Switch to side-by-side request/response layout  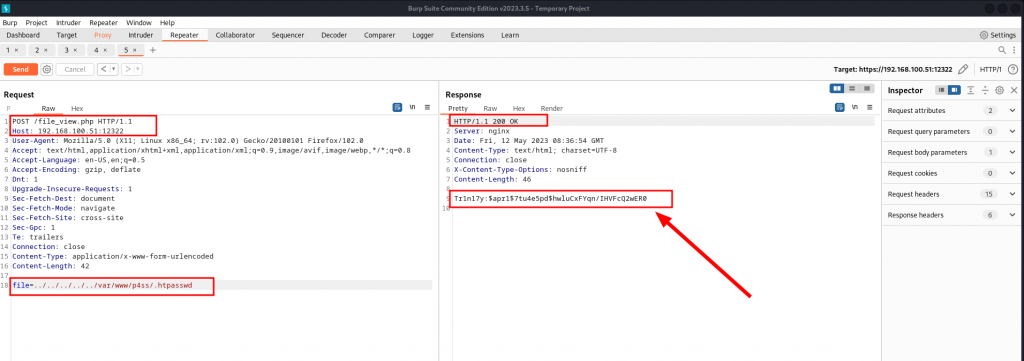(x=837, y=88)
